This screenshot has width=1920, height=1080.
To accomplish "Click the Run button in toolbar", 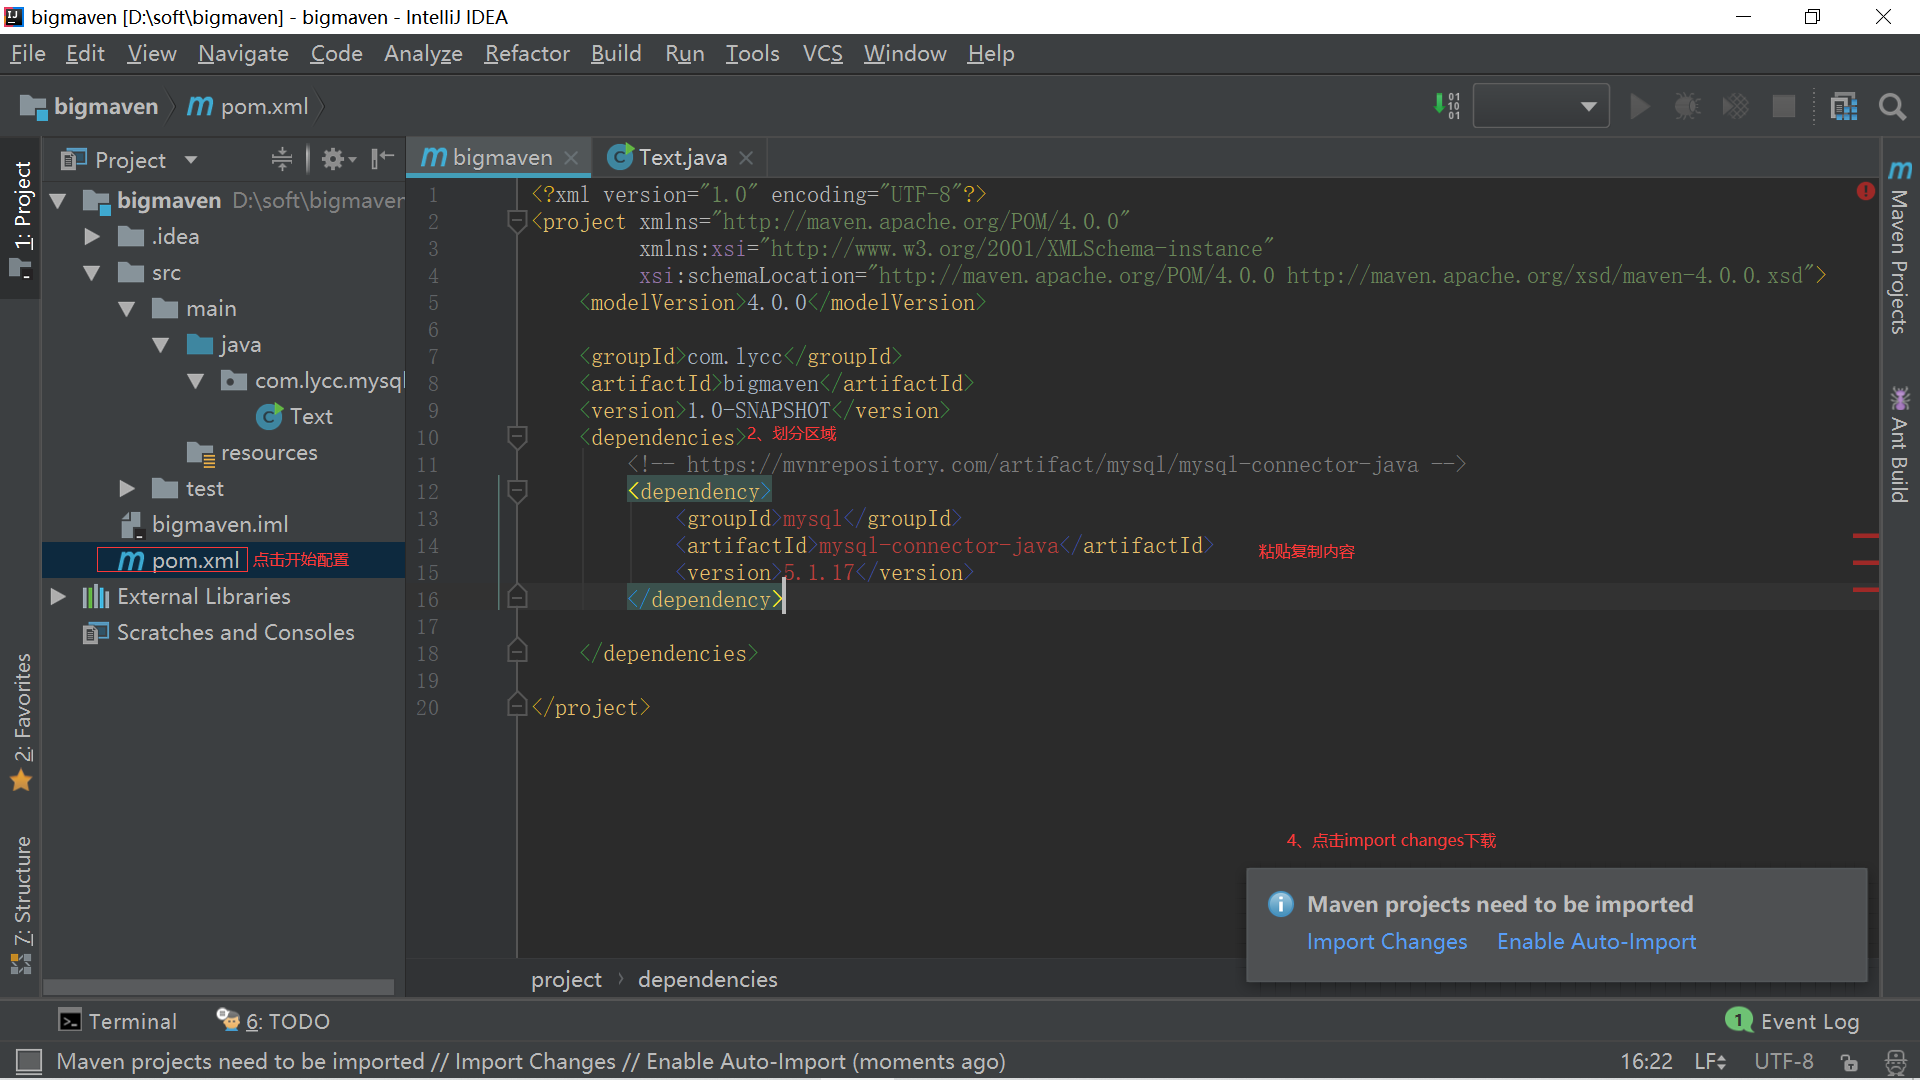I will pyautogui.click(x=1639, y=107).
